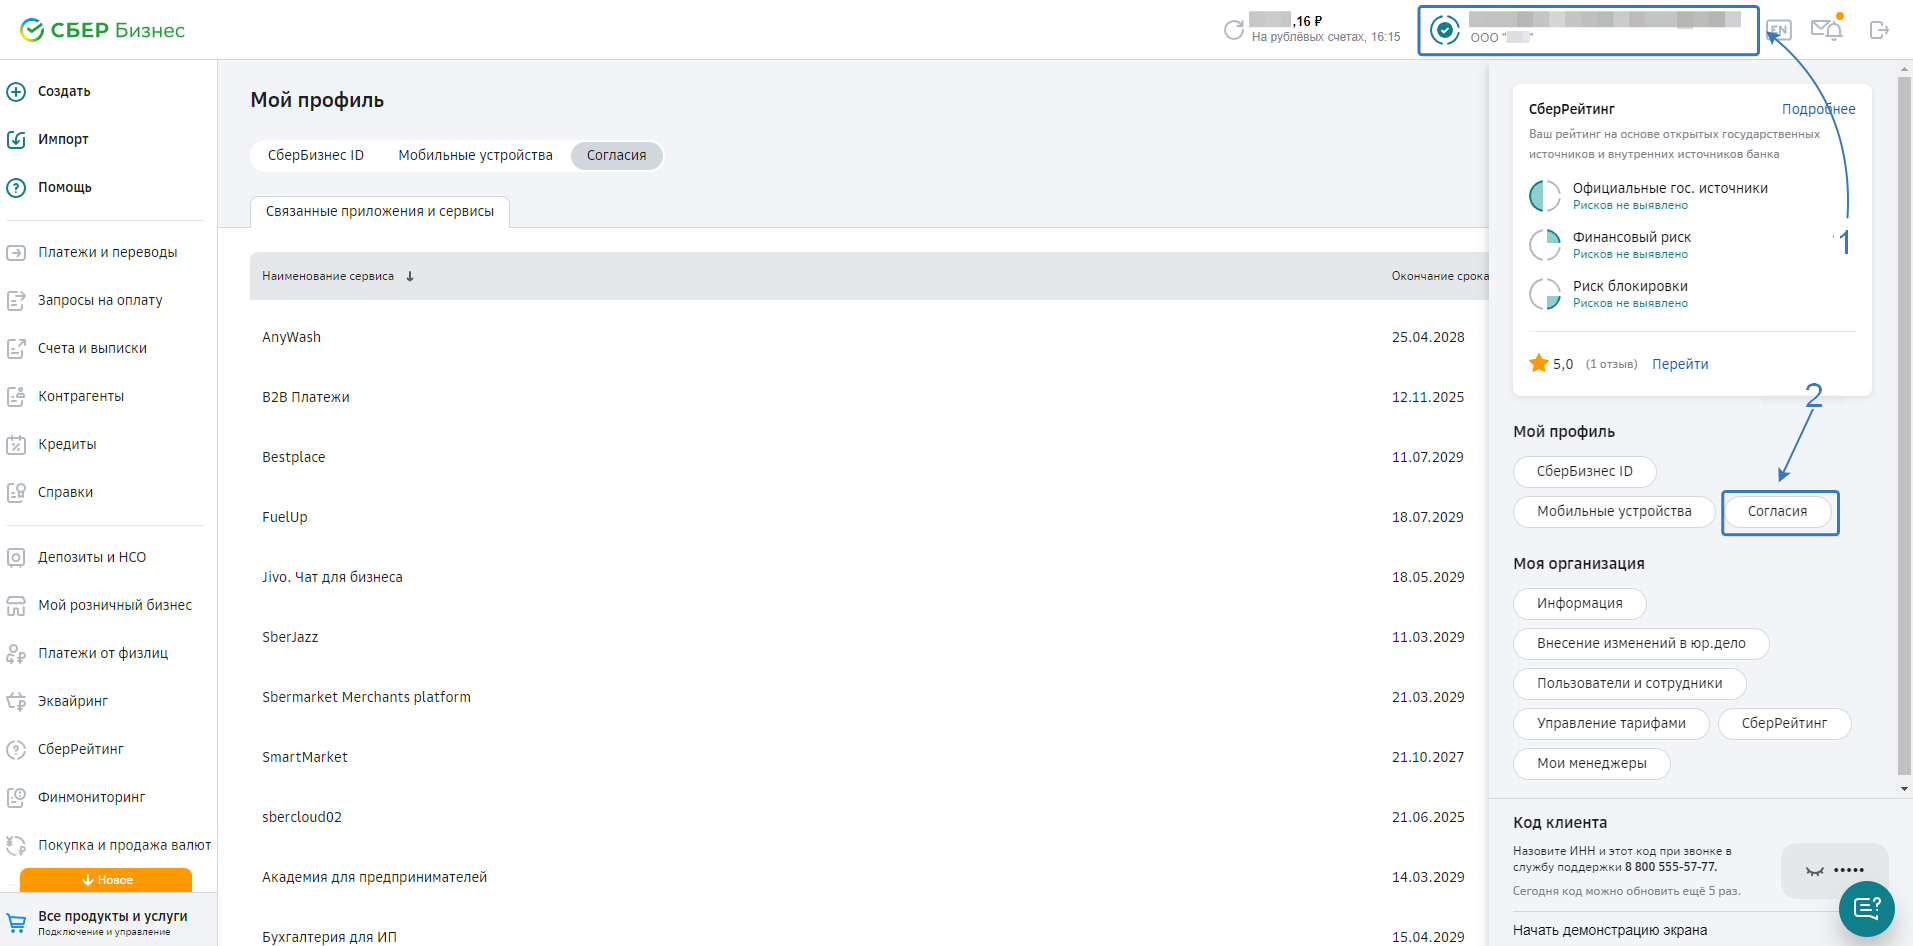
Task: Click СберРейтинг chip under Моя организация
Action: pyautogui.click(x=1785, y=723)
